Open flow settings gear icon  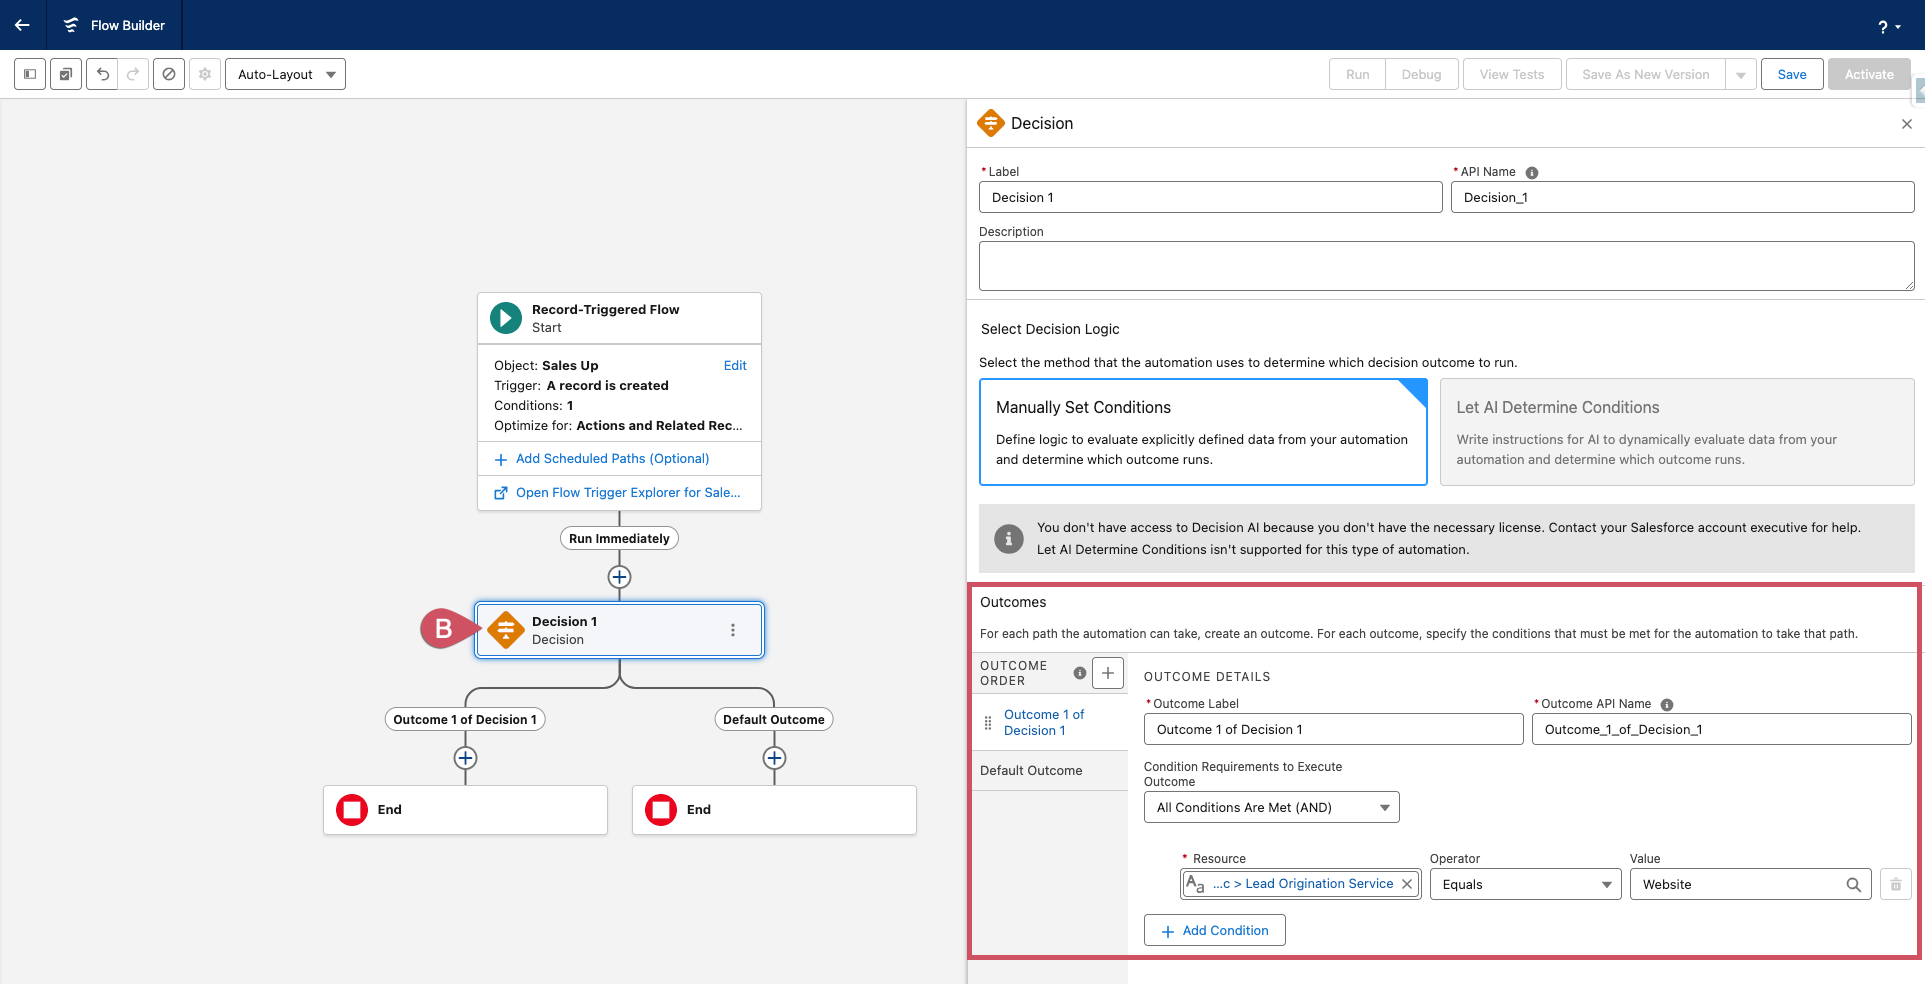tap(205, 74)
